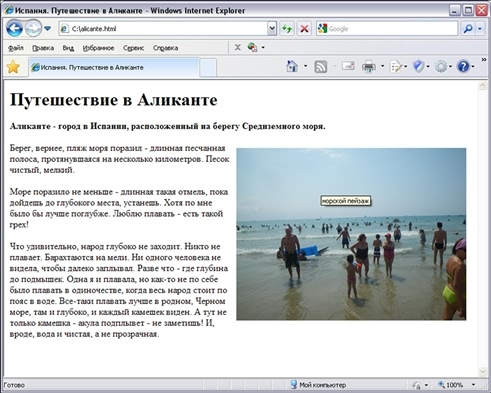Expand dropdown beside the globe toolbar icon
This screenshot has height=393, width=491.
click(x=263, y=48)
